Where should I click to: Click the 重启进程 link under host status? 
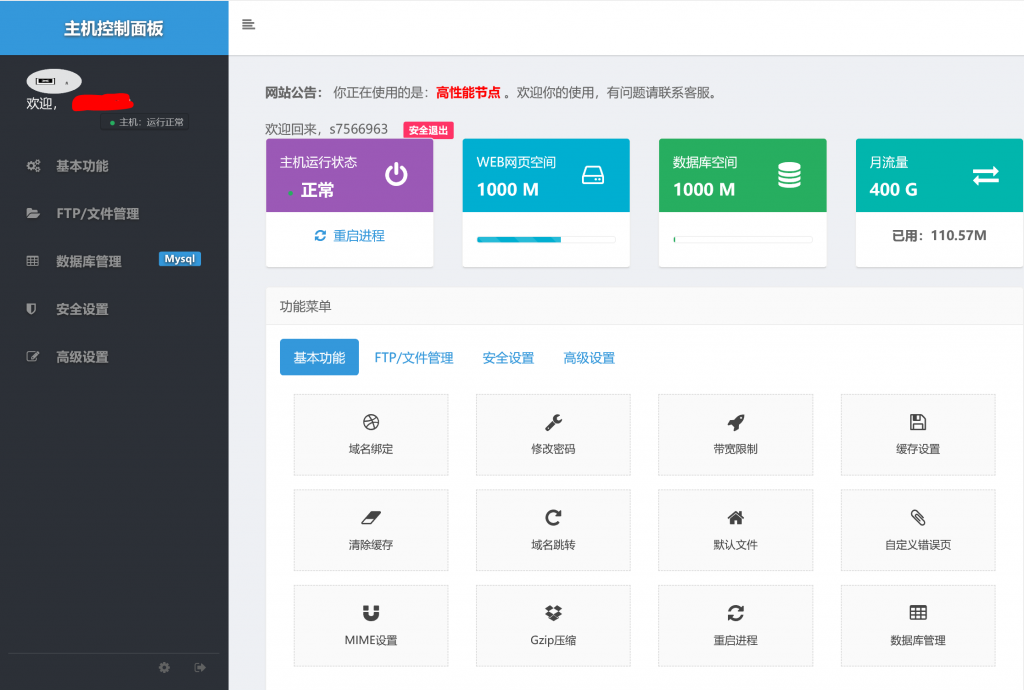(x=349, y=236)
